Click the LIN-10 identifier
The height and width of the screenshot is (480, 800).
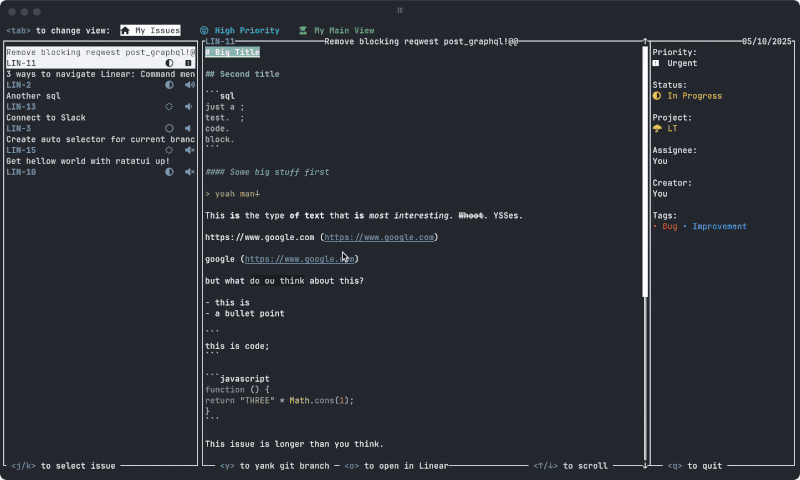(x=21, y=172)
